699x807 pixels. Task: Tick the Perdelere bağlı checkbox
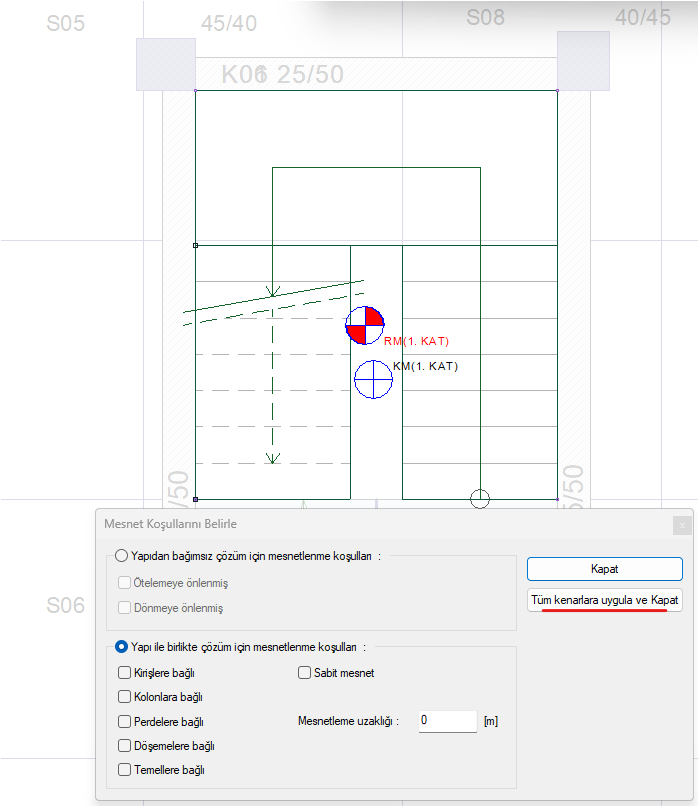(x=125, y=721)
